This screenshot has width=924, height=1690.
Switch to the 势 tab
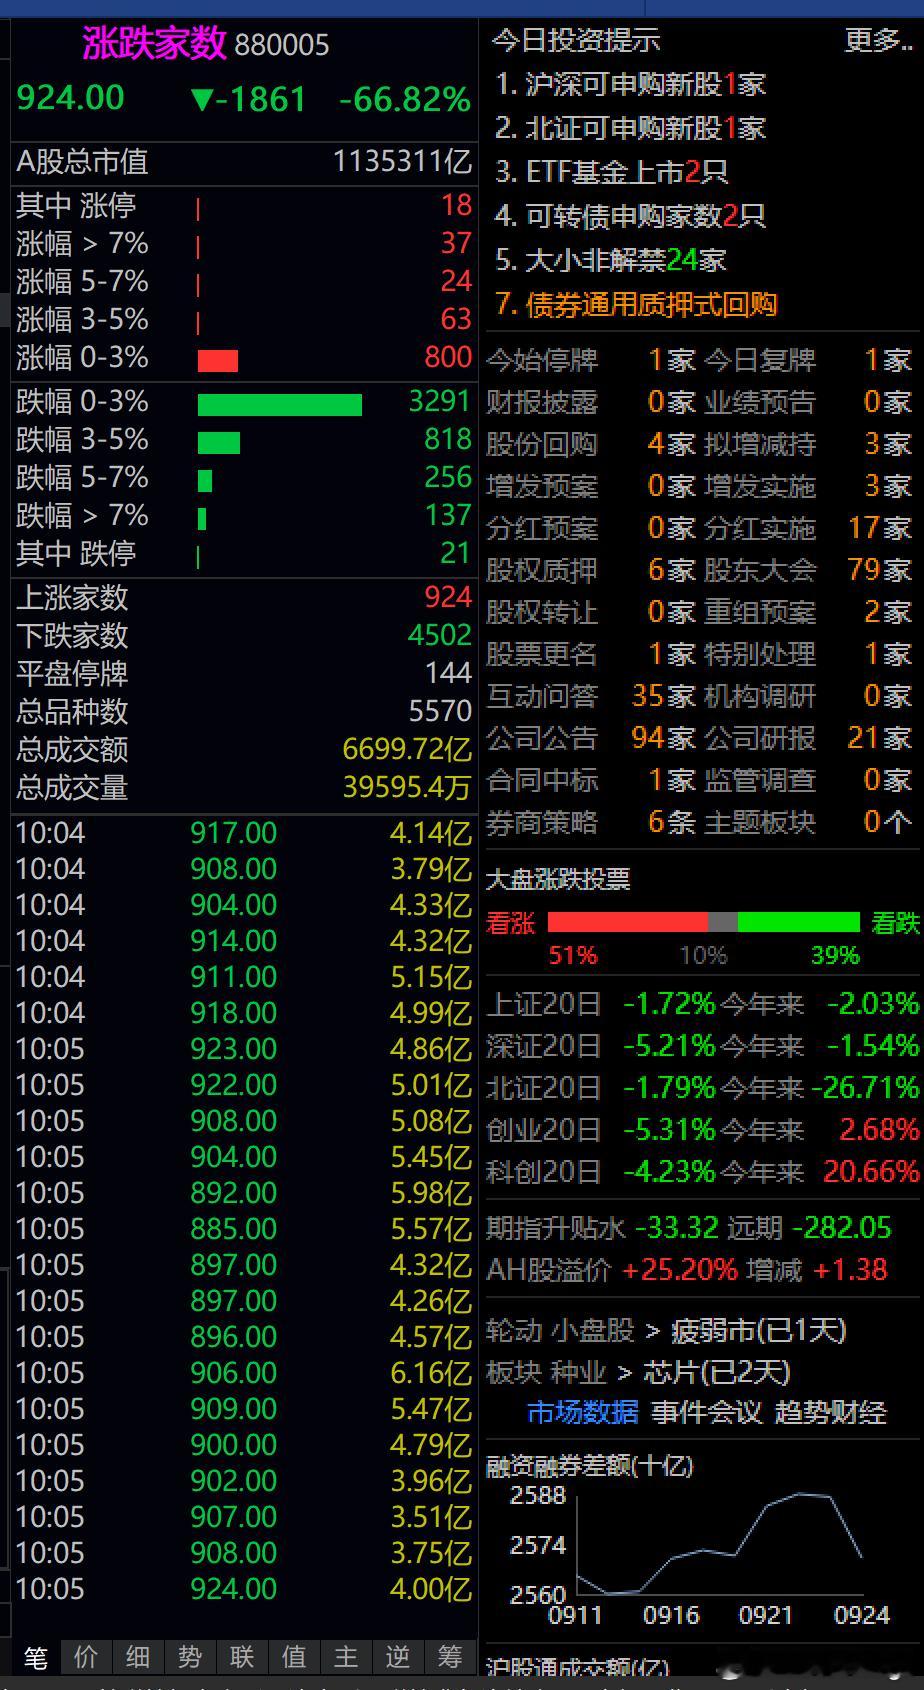[x=190, y=1657]
